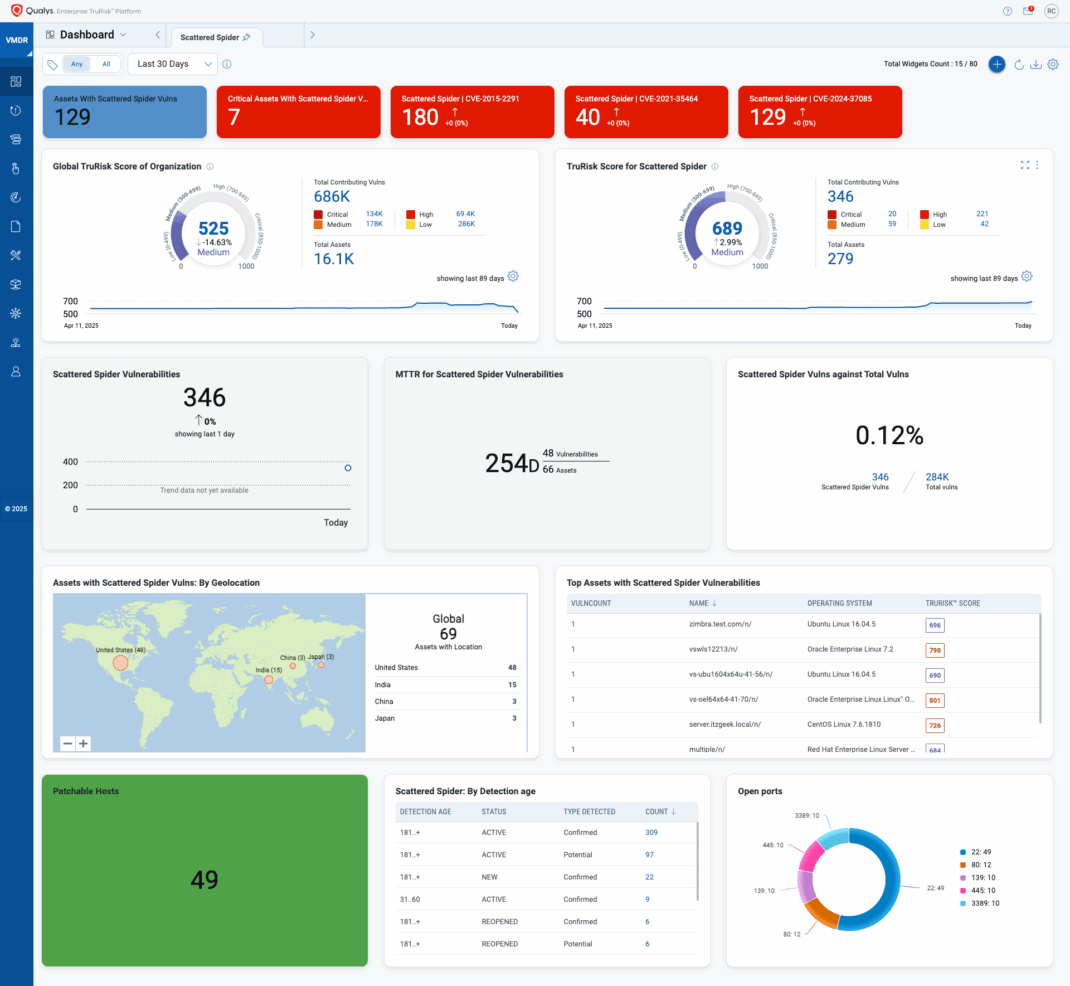Open the RC user profile avatar

click(x=1051, y=11)
